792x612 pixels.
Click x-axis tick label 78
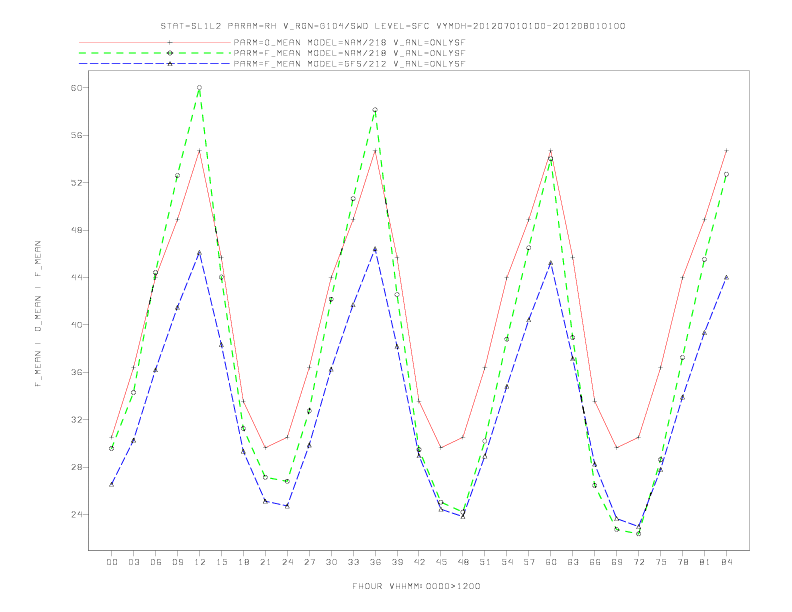(683, 562)
